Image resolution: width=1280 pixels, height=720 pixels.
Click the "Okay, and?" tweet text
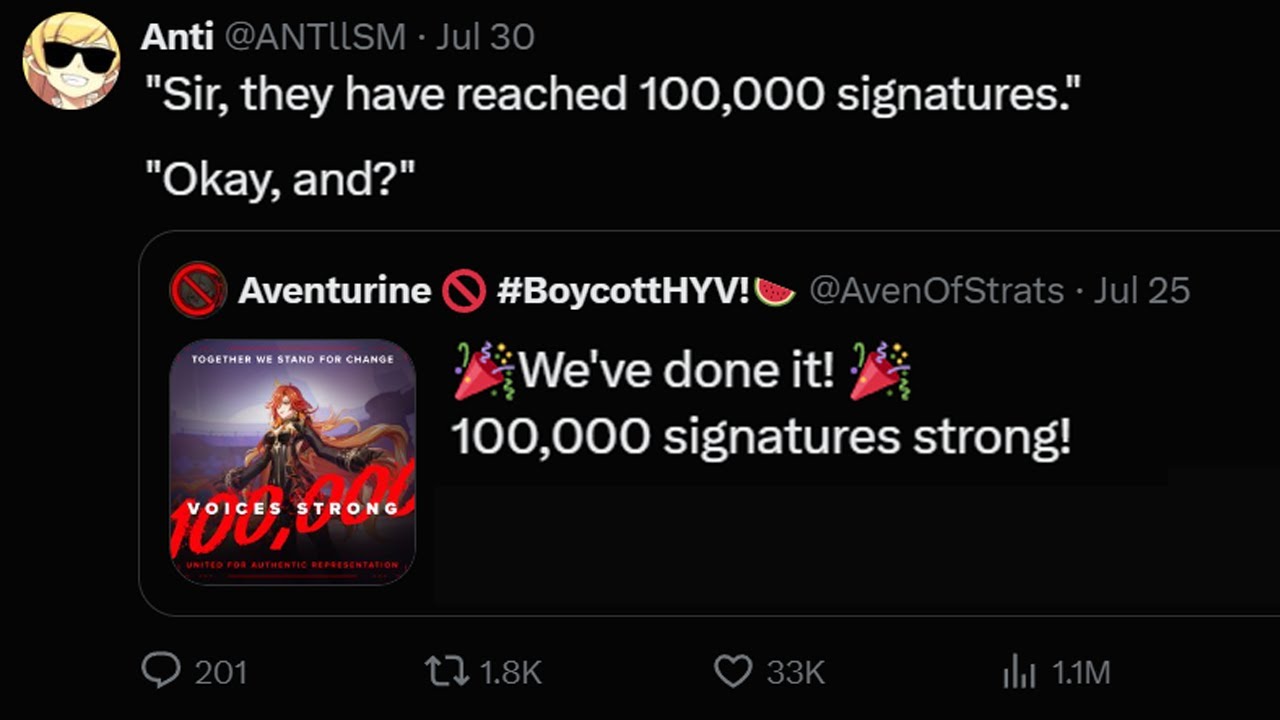pyautogui.click(x=280, y=180)
